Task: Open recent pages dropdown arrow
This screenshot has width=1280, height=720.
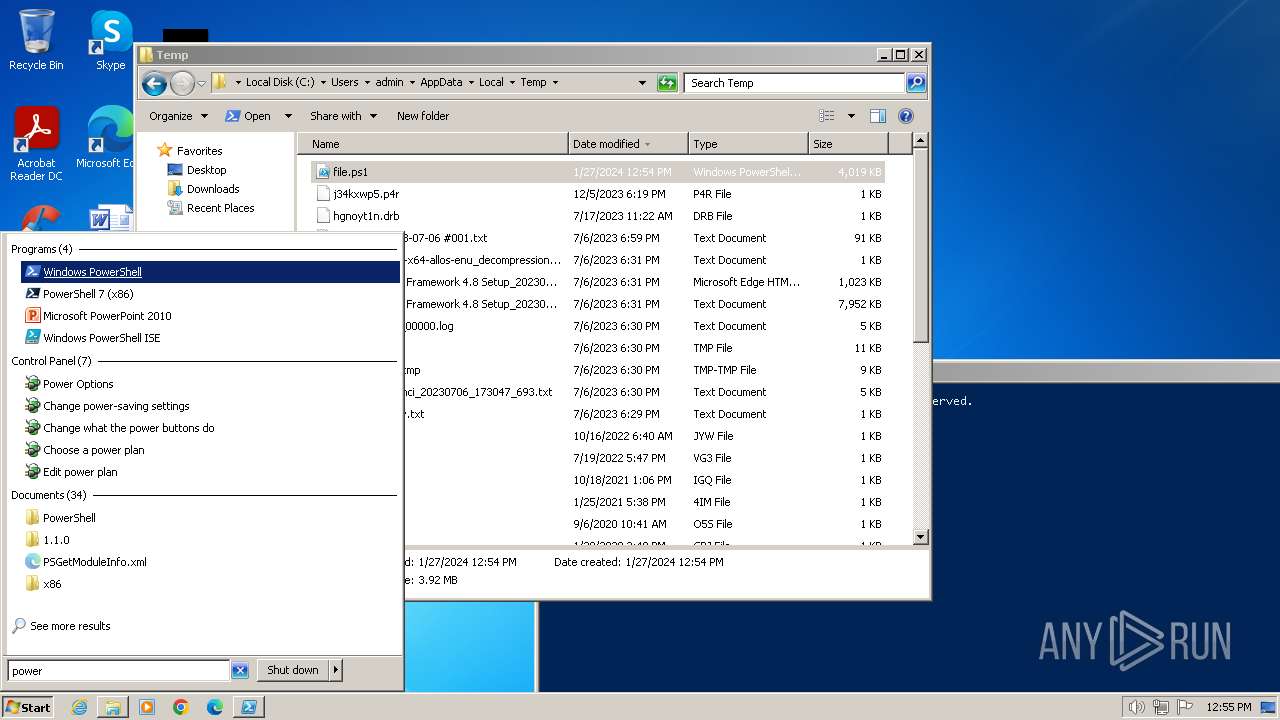Action: 201,83
